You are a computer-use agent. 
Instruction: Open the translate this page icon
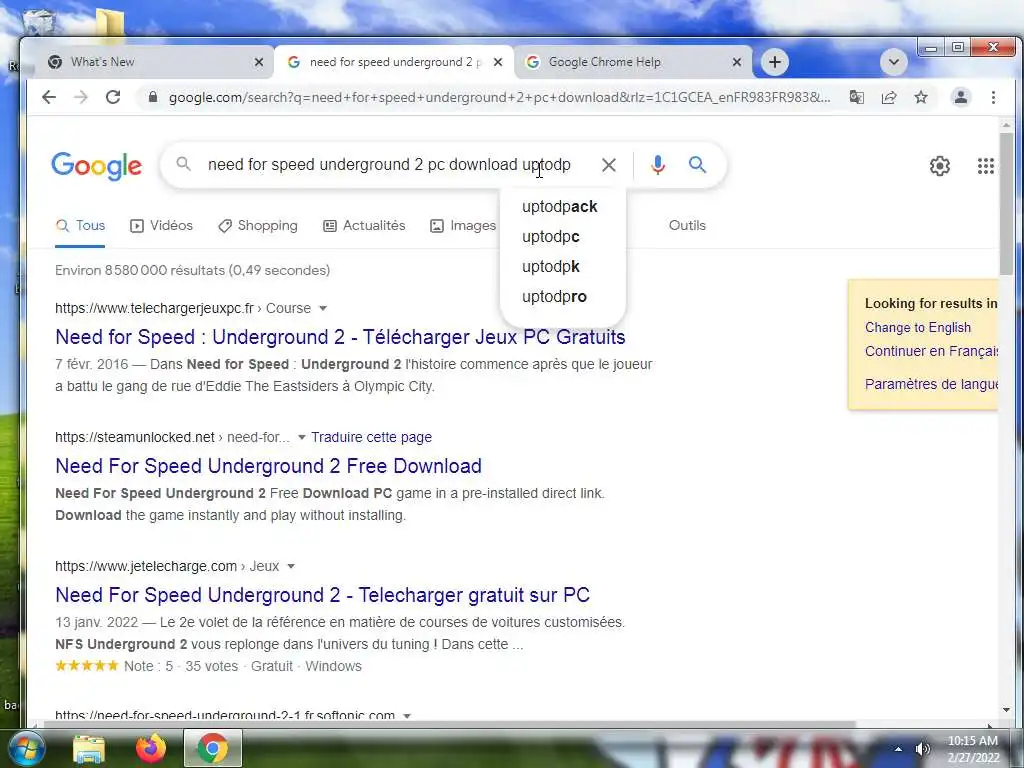point(856,97)
